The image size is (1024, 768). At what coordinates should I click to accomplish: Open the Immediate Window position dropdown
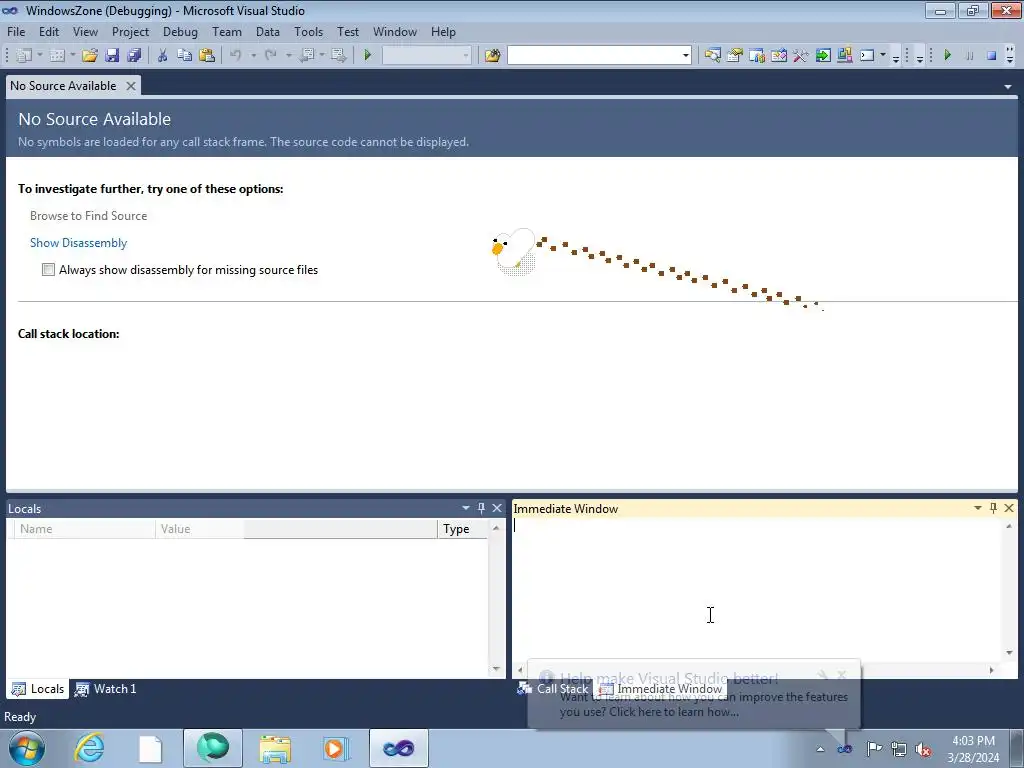click(x=978, y=508)
